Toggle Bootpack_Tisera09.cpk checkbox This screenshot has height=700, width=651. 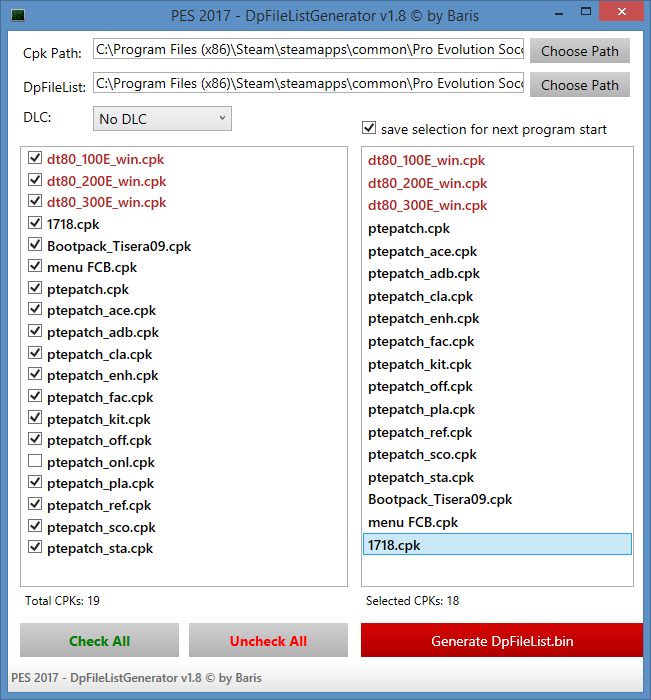(x=35, y=245)
